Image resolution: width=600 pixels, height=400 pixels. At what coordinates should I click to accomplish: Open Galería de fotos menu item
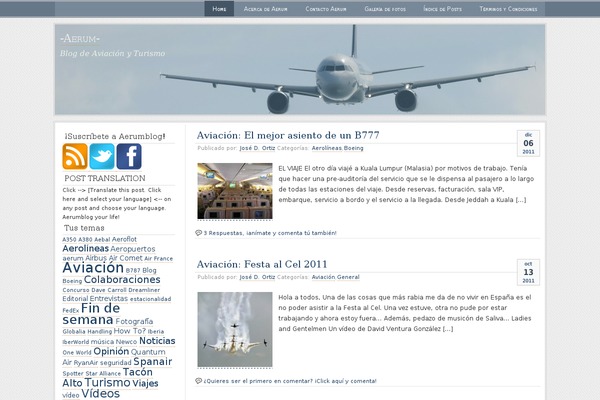tap(385, 9)
